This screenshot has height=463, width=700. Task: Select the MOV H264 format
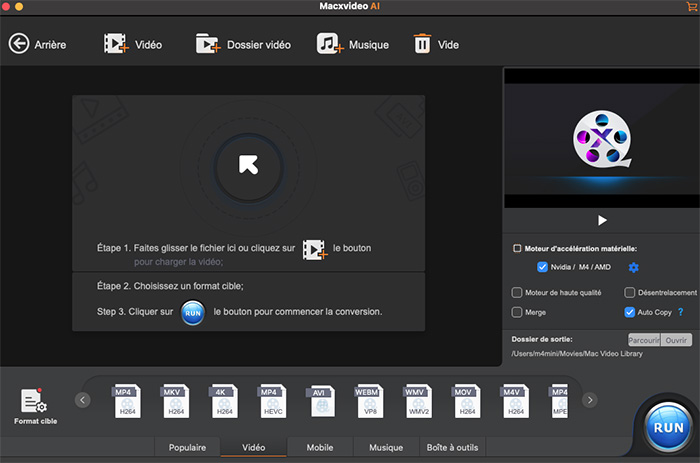tap(467, 400)
